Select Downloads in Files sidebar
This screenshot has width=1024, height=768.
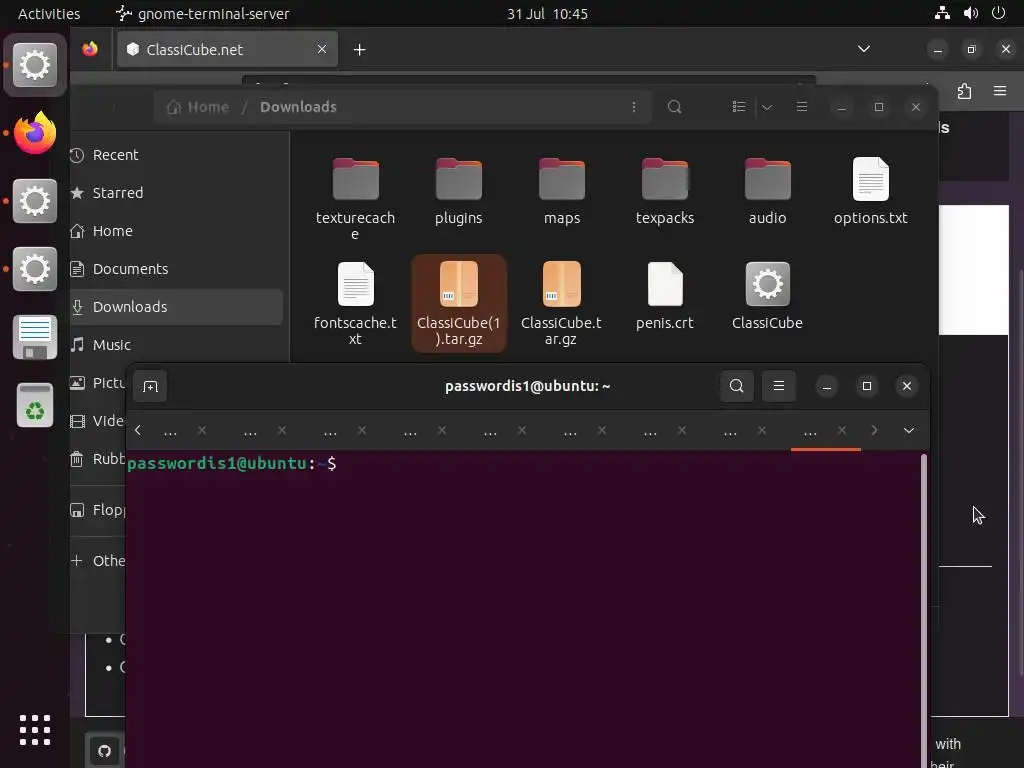pos(176,306)
